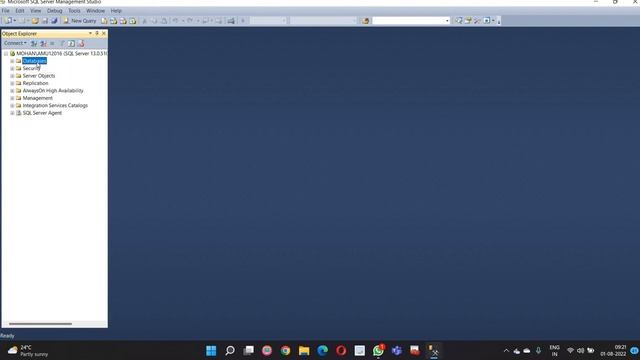Open the Edit menu
This screenshot has width=640, height=360.
(20, 11)
